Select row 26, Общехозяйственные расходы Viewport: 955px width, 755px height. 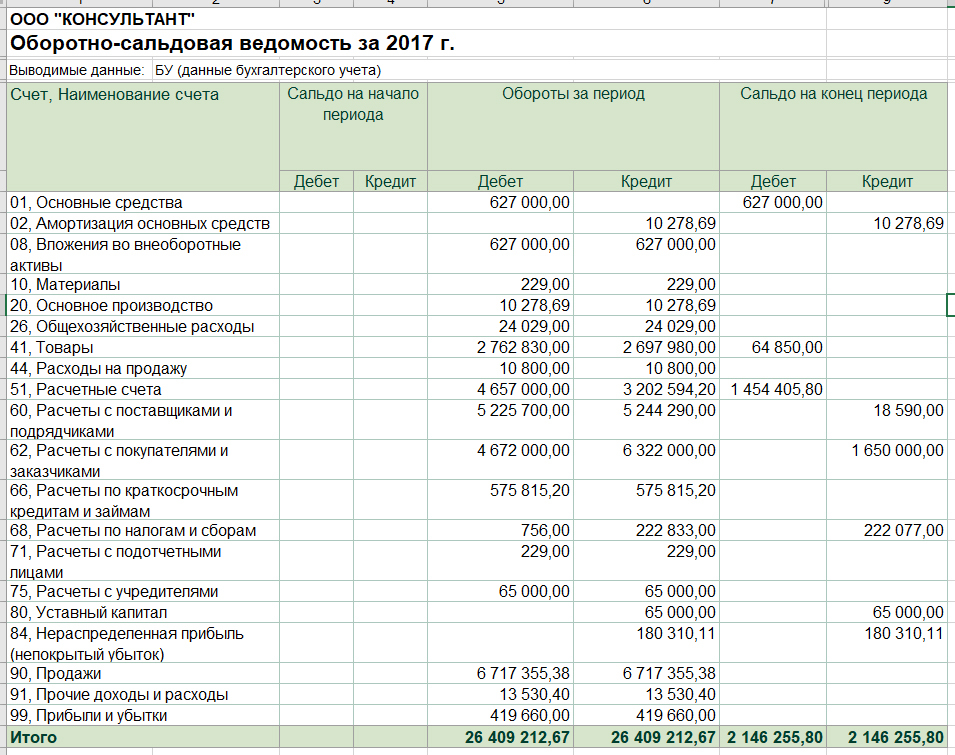[x=478, y=326]
